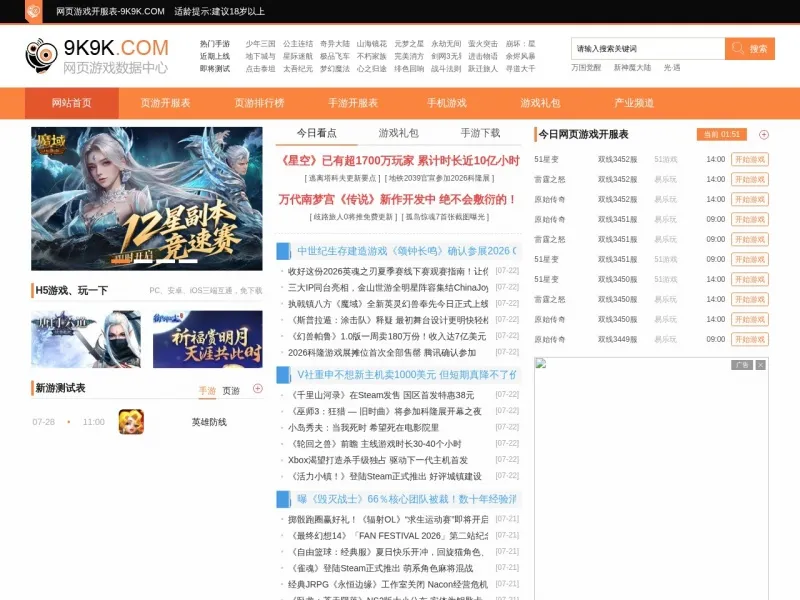Click the 魔域 12星副本竞速赛 banner
The height and width of the screenshot is (600, 800).
[147, 198]
